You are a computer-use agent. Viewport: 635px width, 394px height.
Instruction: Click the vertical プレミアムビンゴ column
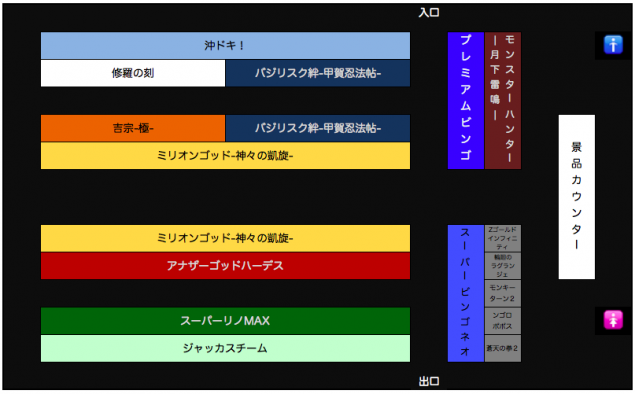466,100
